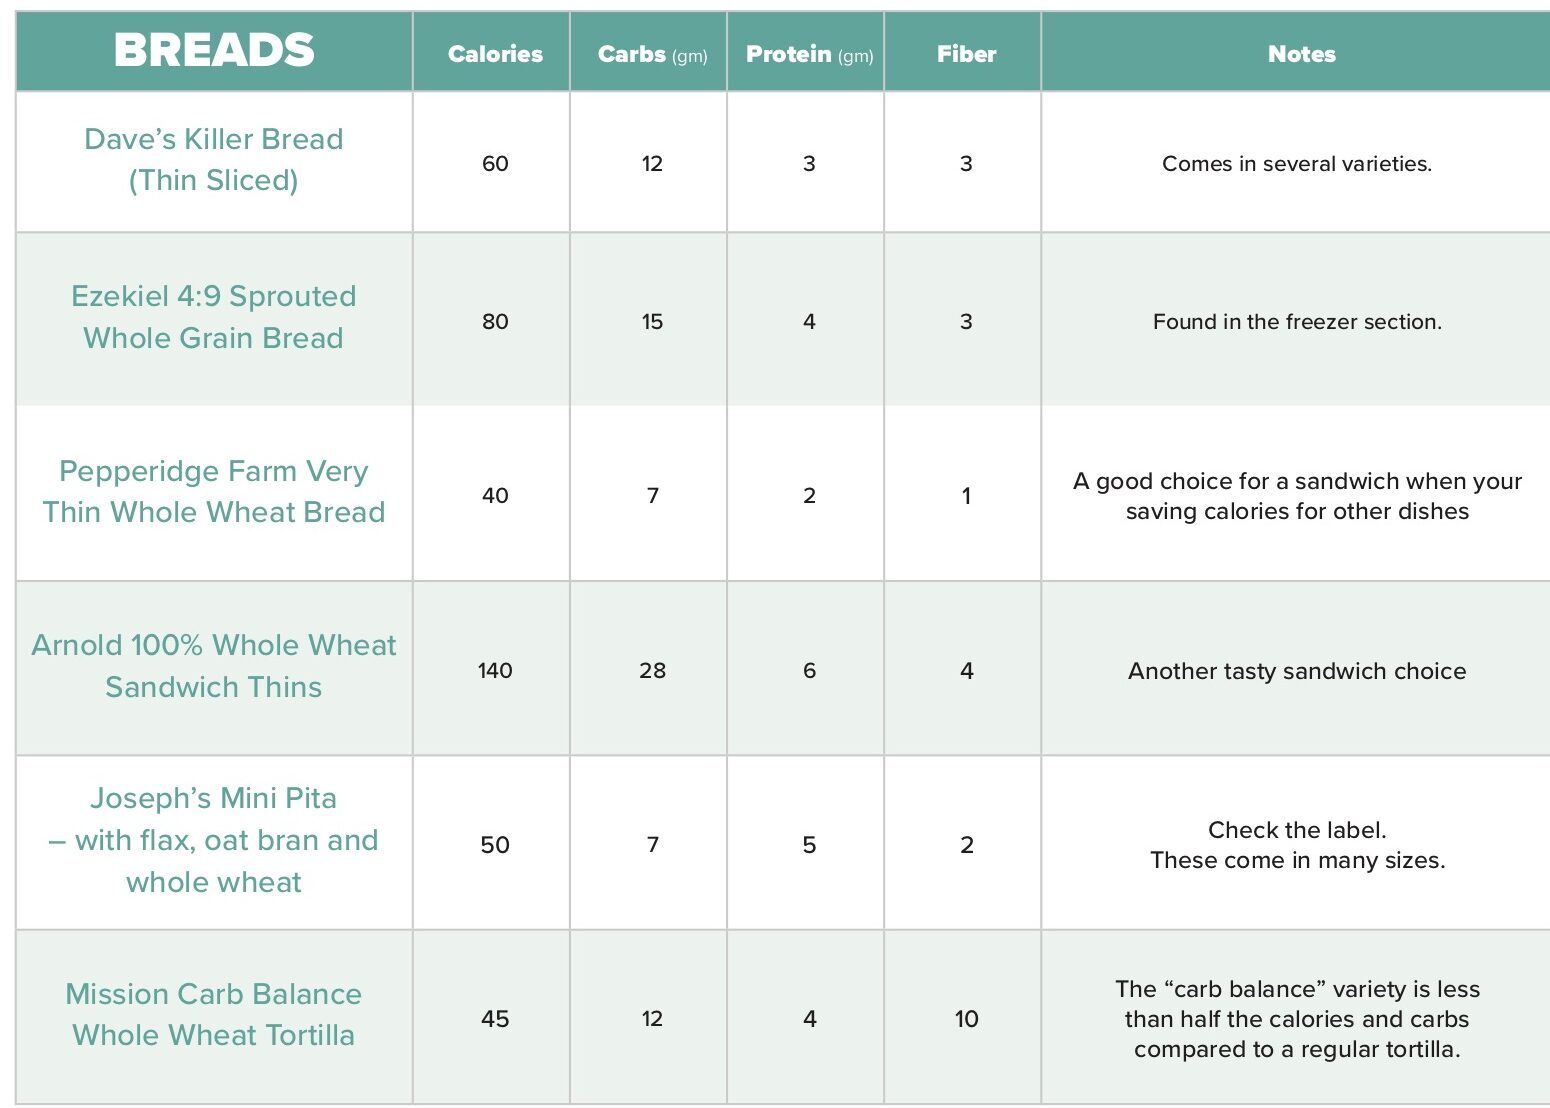Image resolution: width=1550 pixels, height=1108 pixels.
Task: Click the 'Found in the freezer section.' note
Action: click(1297, 322)
